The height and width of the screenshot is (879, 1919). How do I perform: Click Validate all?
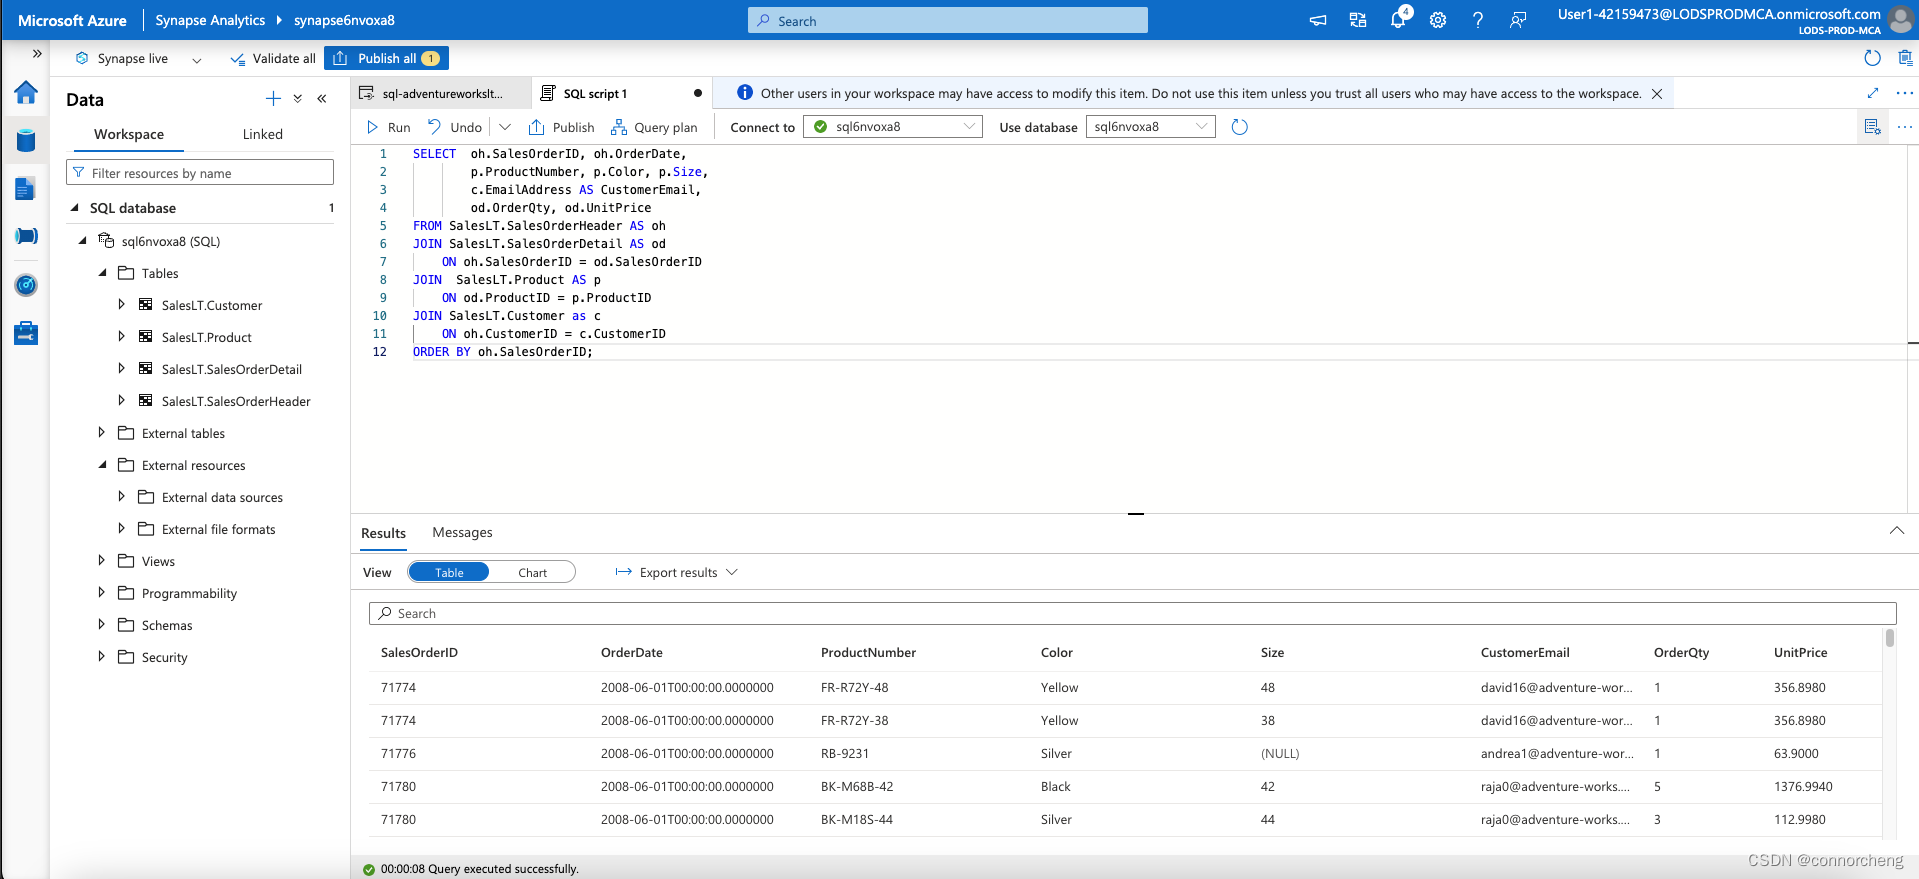(273, 58)
